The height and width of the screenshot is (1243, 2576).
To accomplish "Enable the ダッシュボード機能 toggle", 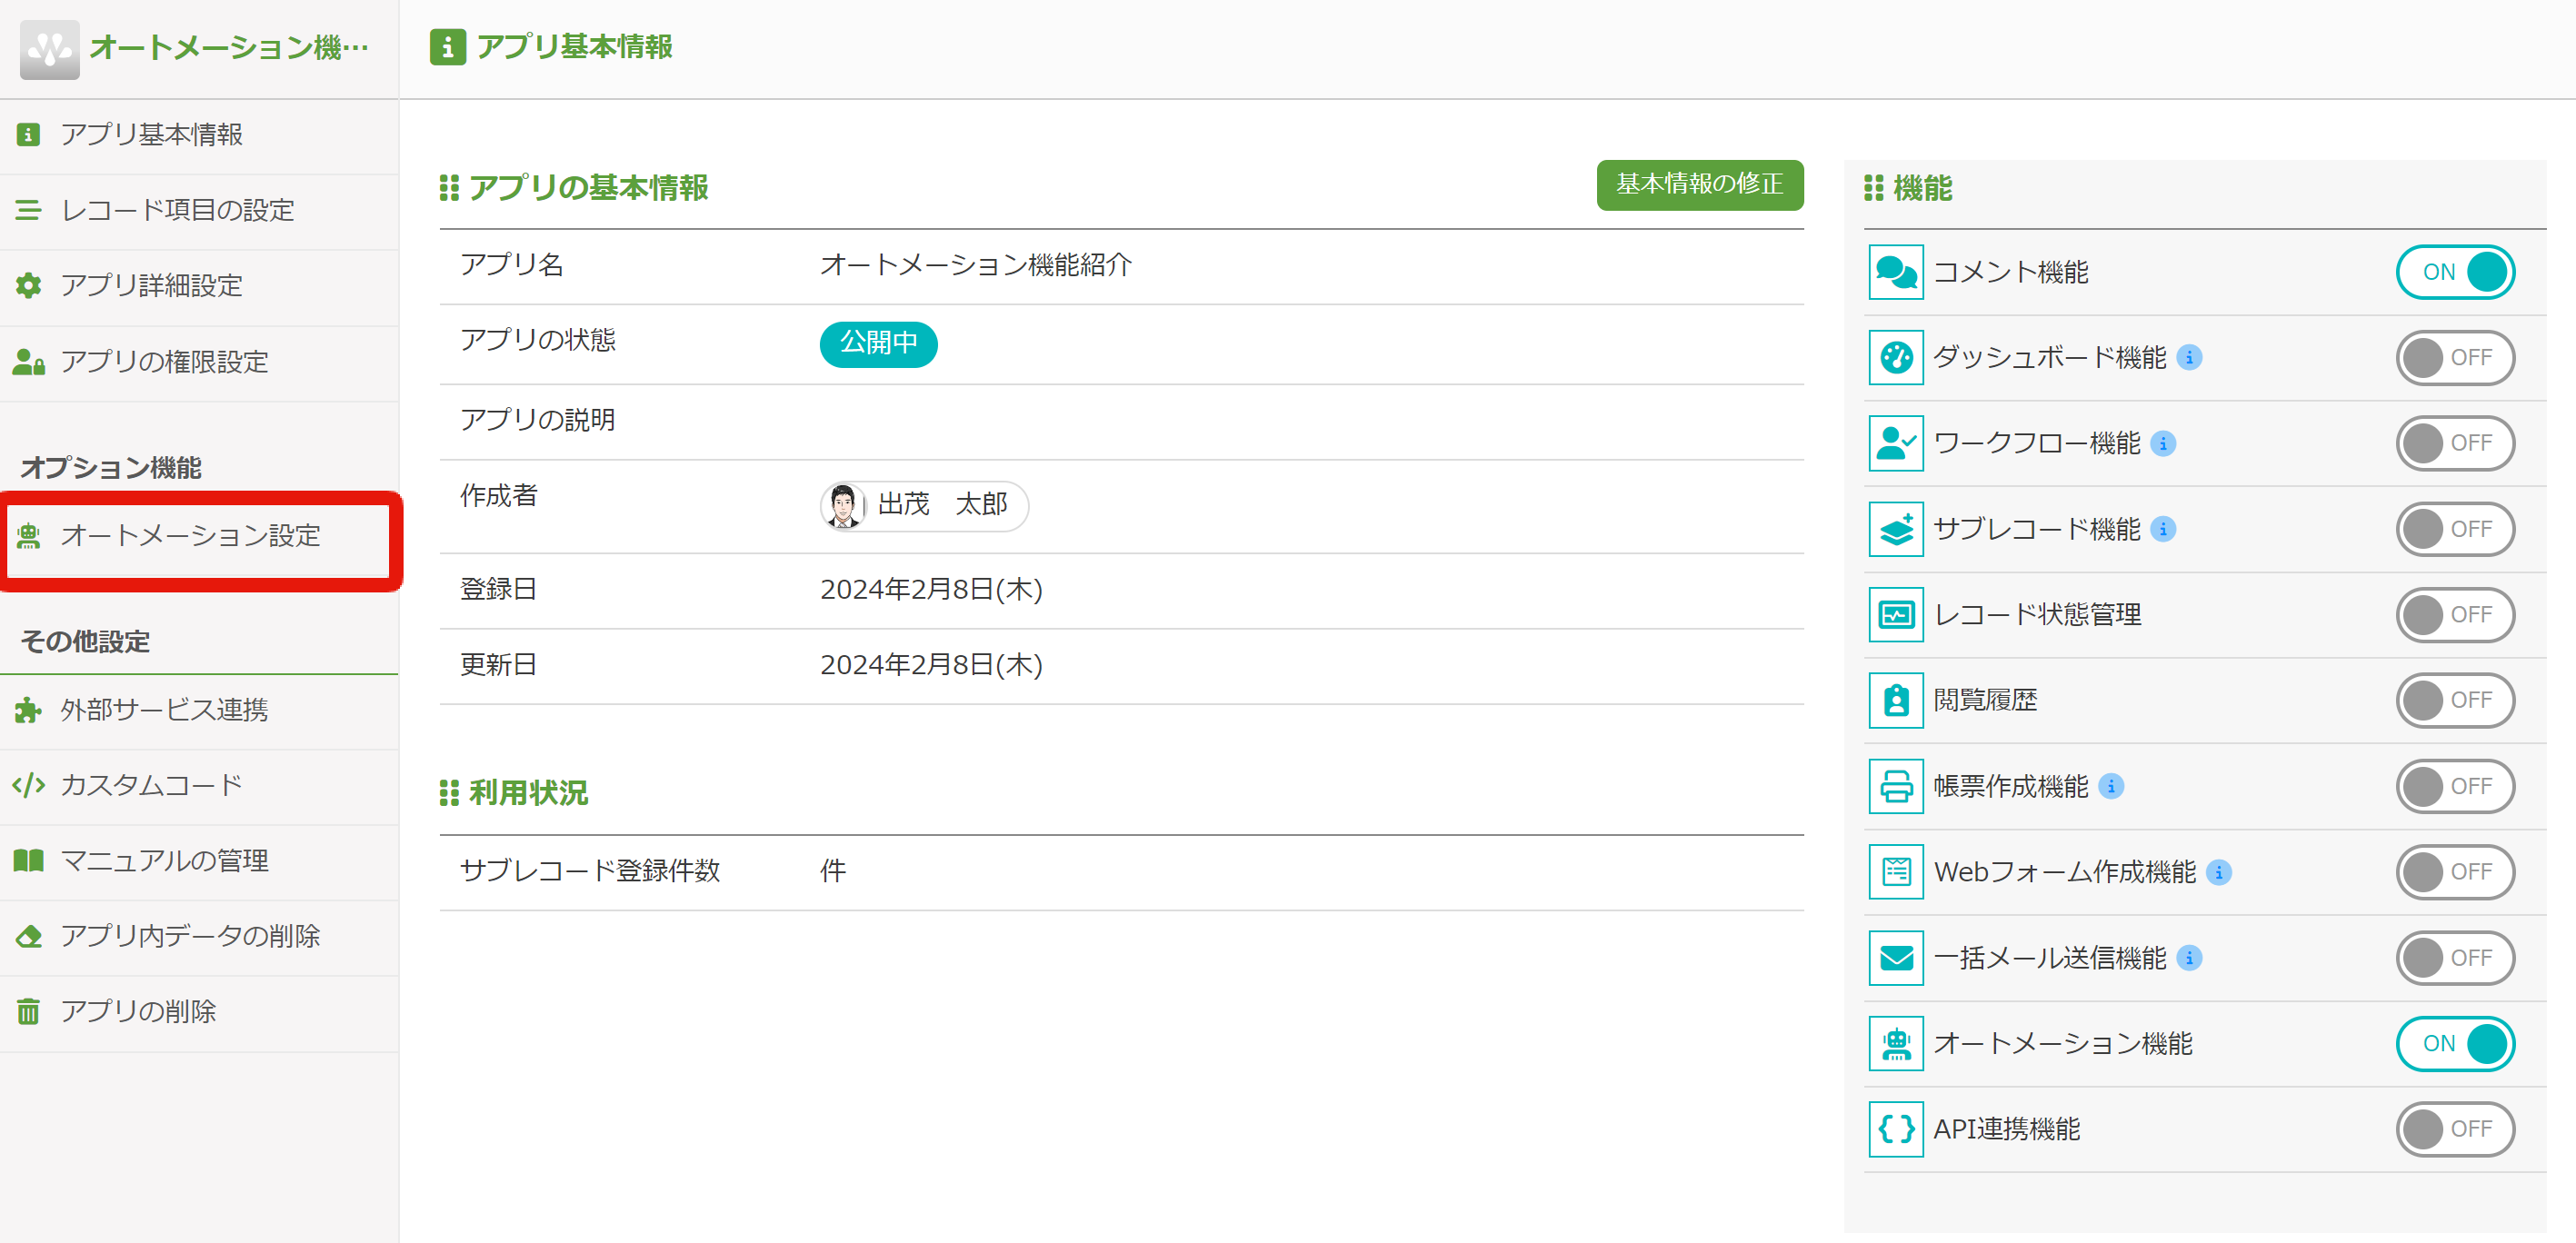I will pyautogui.click(x=2454, y=357).
